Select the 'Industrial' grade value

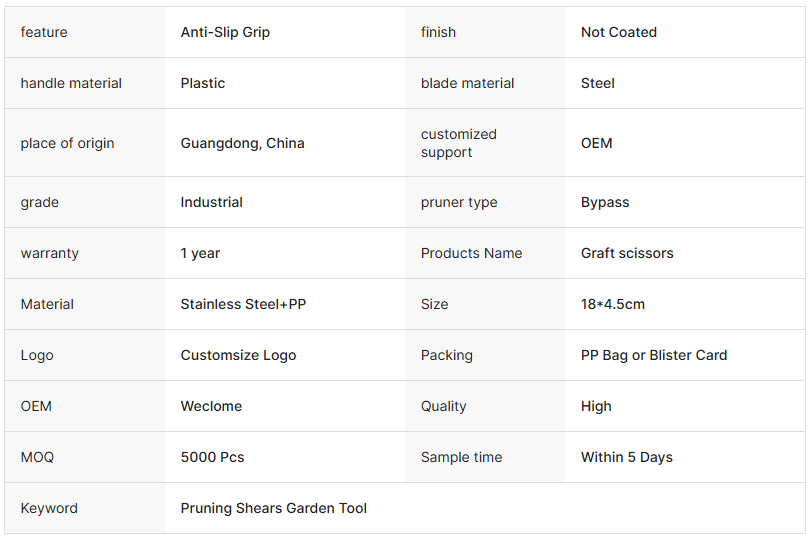(211, 202)
